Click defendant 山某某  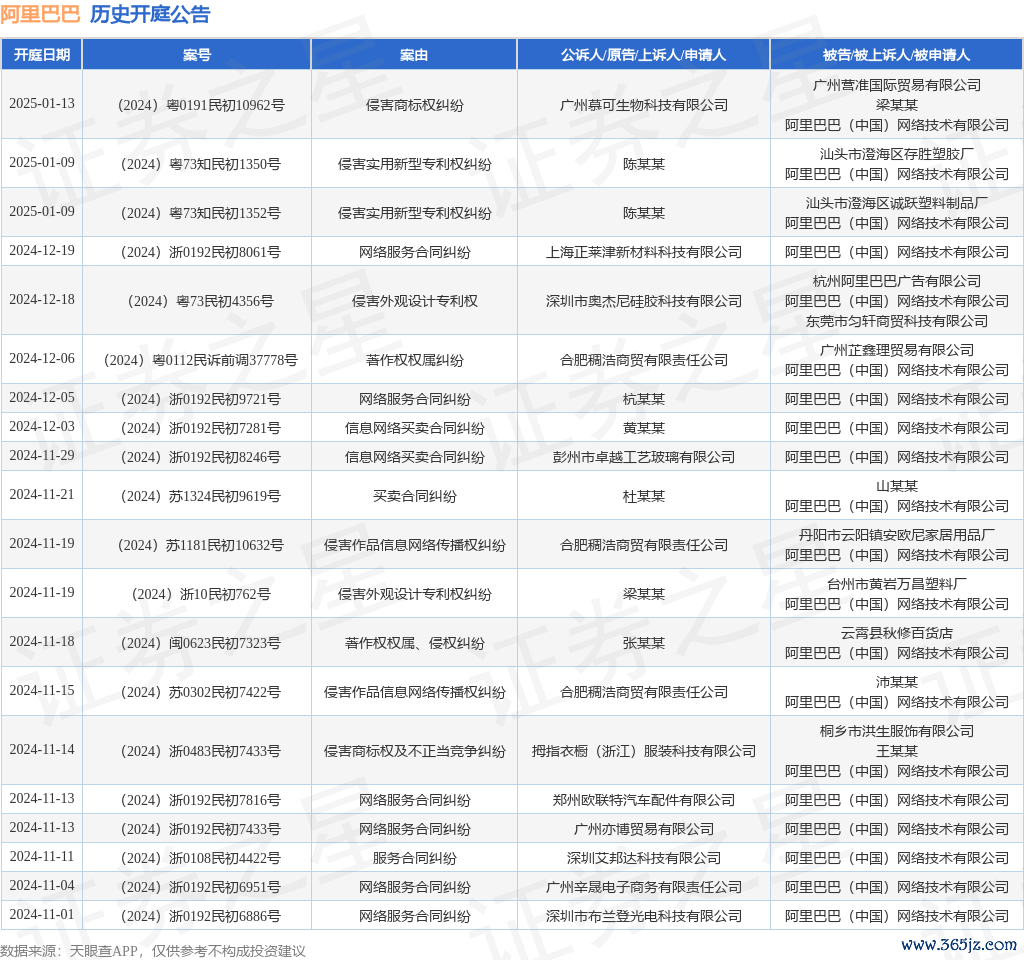click(897, 486)
